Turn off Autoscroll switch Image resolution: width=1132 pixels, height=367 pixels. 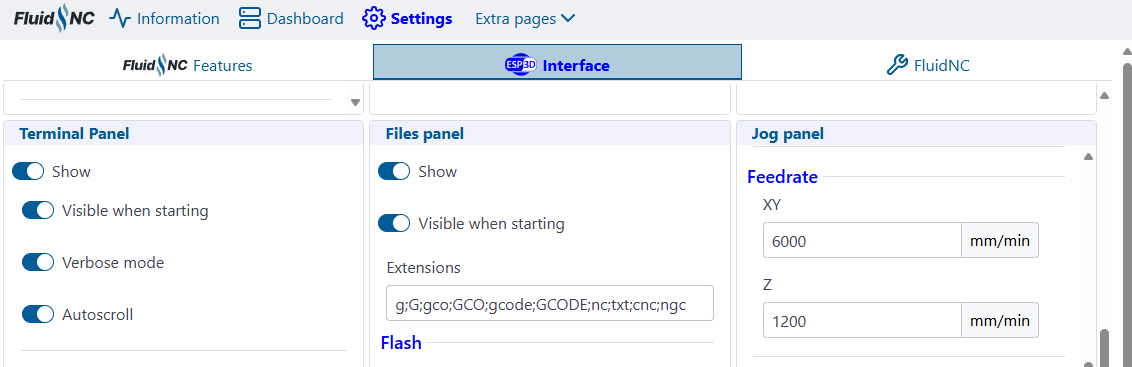(x=38, y=314)
